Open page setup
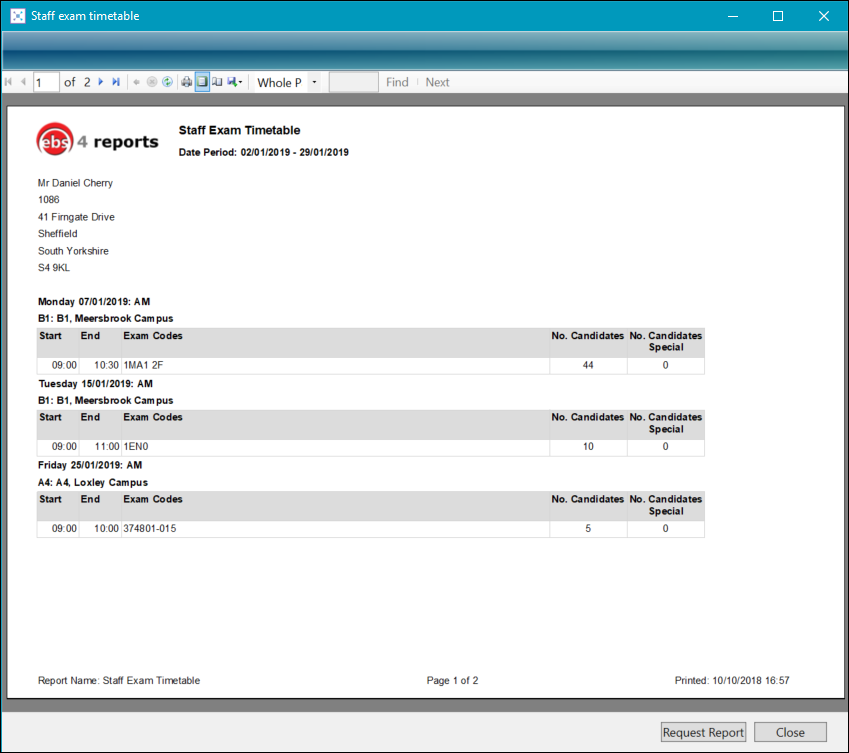The height and width of the screenshot is (753, 849). 217,82
